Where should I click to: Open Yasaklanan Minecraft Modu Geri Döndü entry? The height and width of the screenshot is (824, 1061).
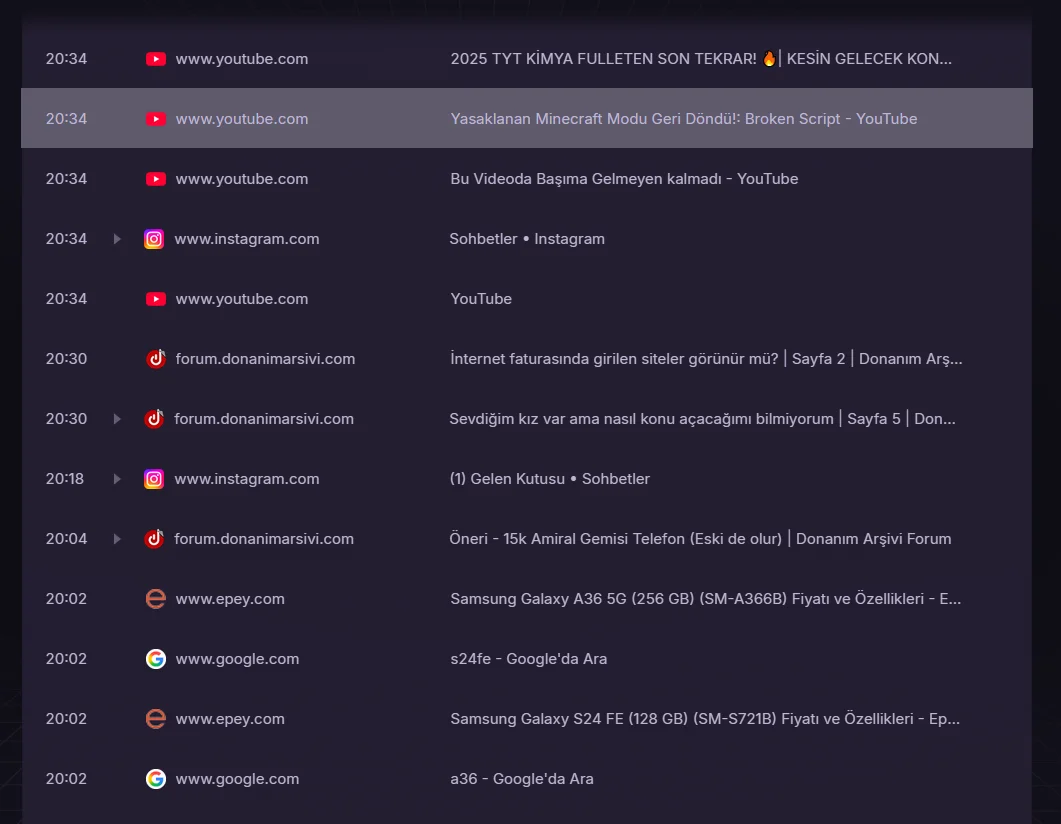[683, 119]
